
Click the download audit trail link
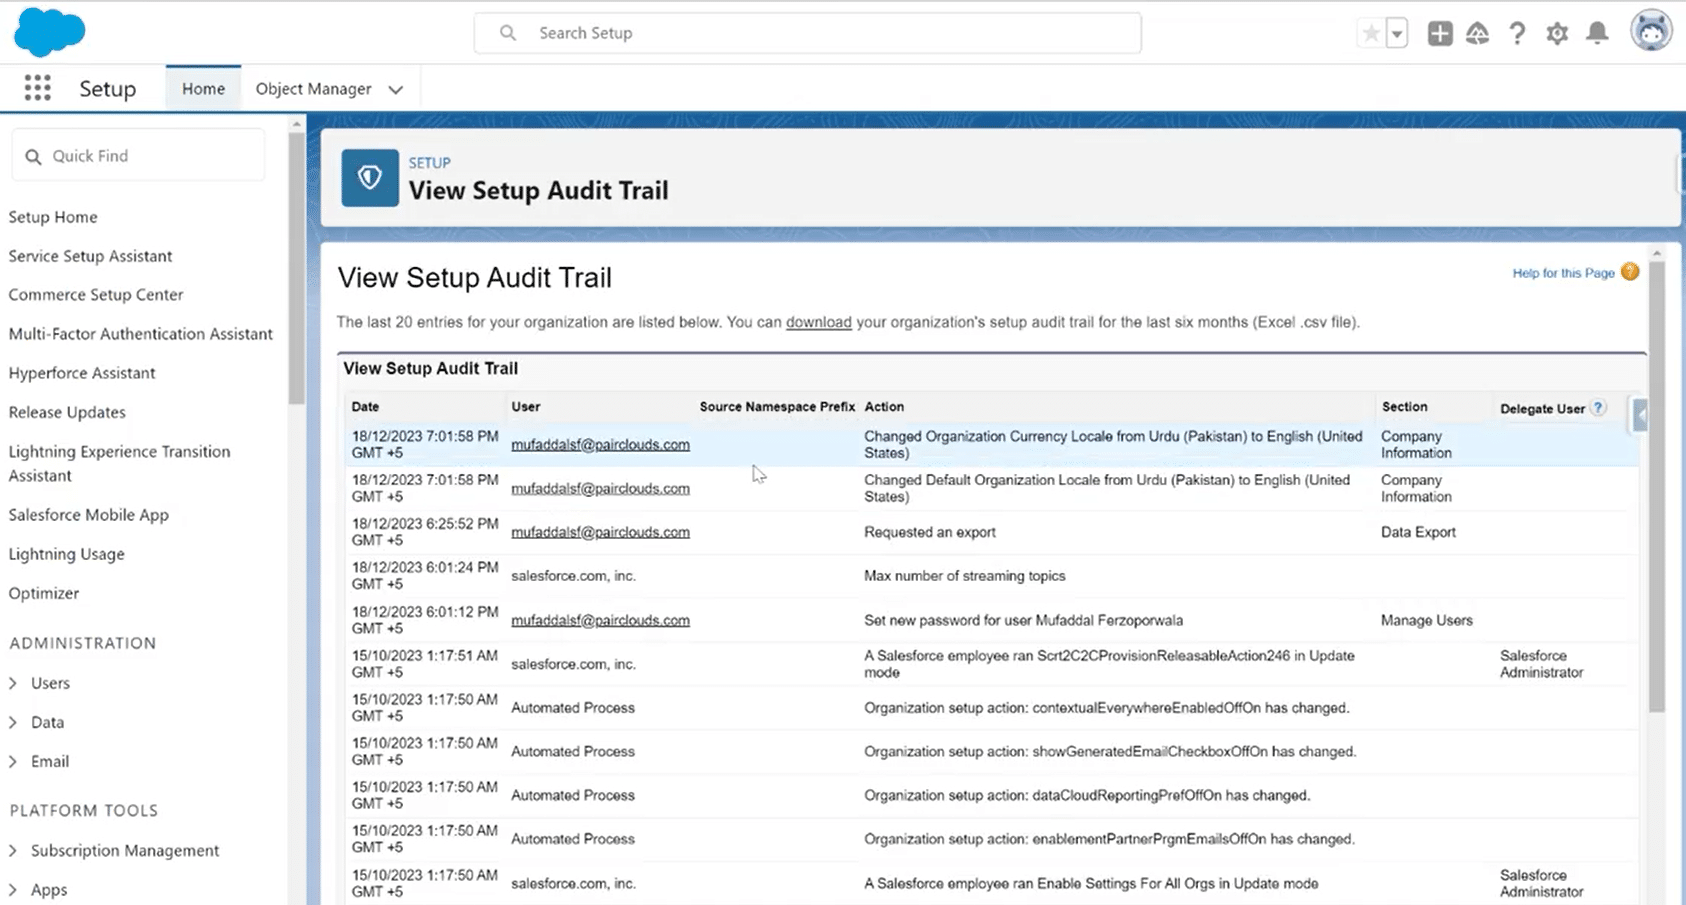[818, 322]
